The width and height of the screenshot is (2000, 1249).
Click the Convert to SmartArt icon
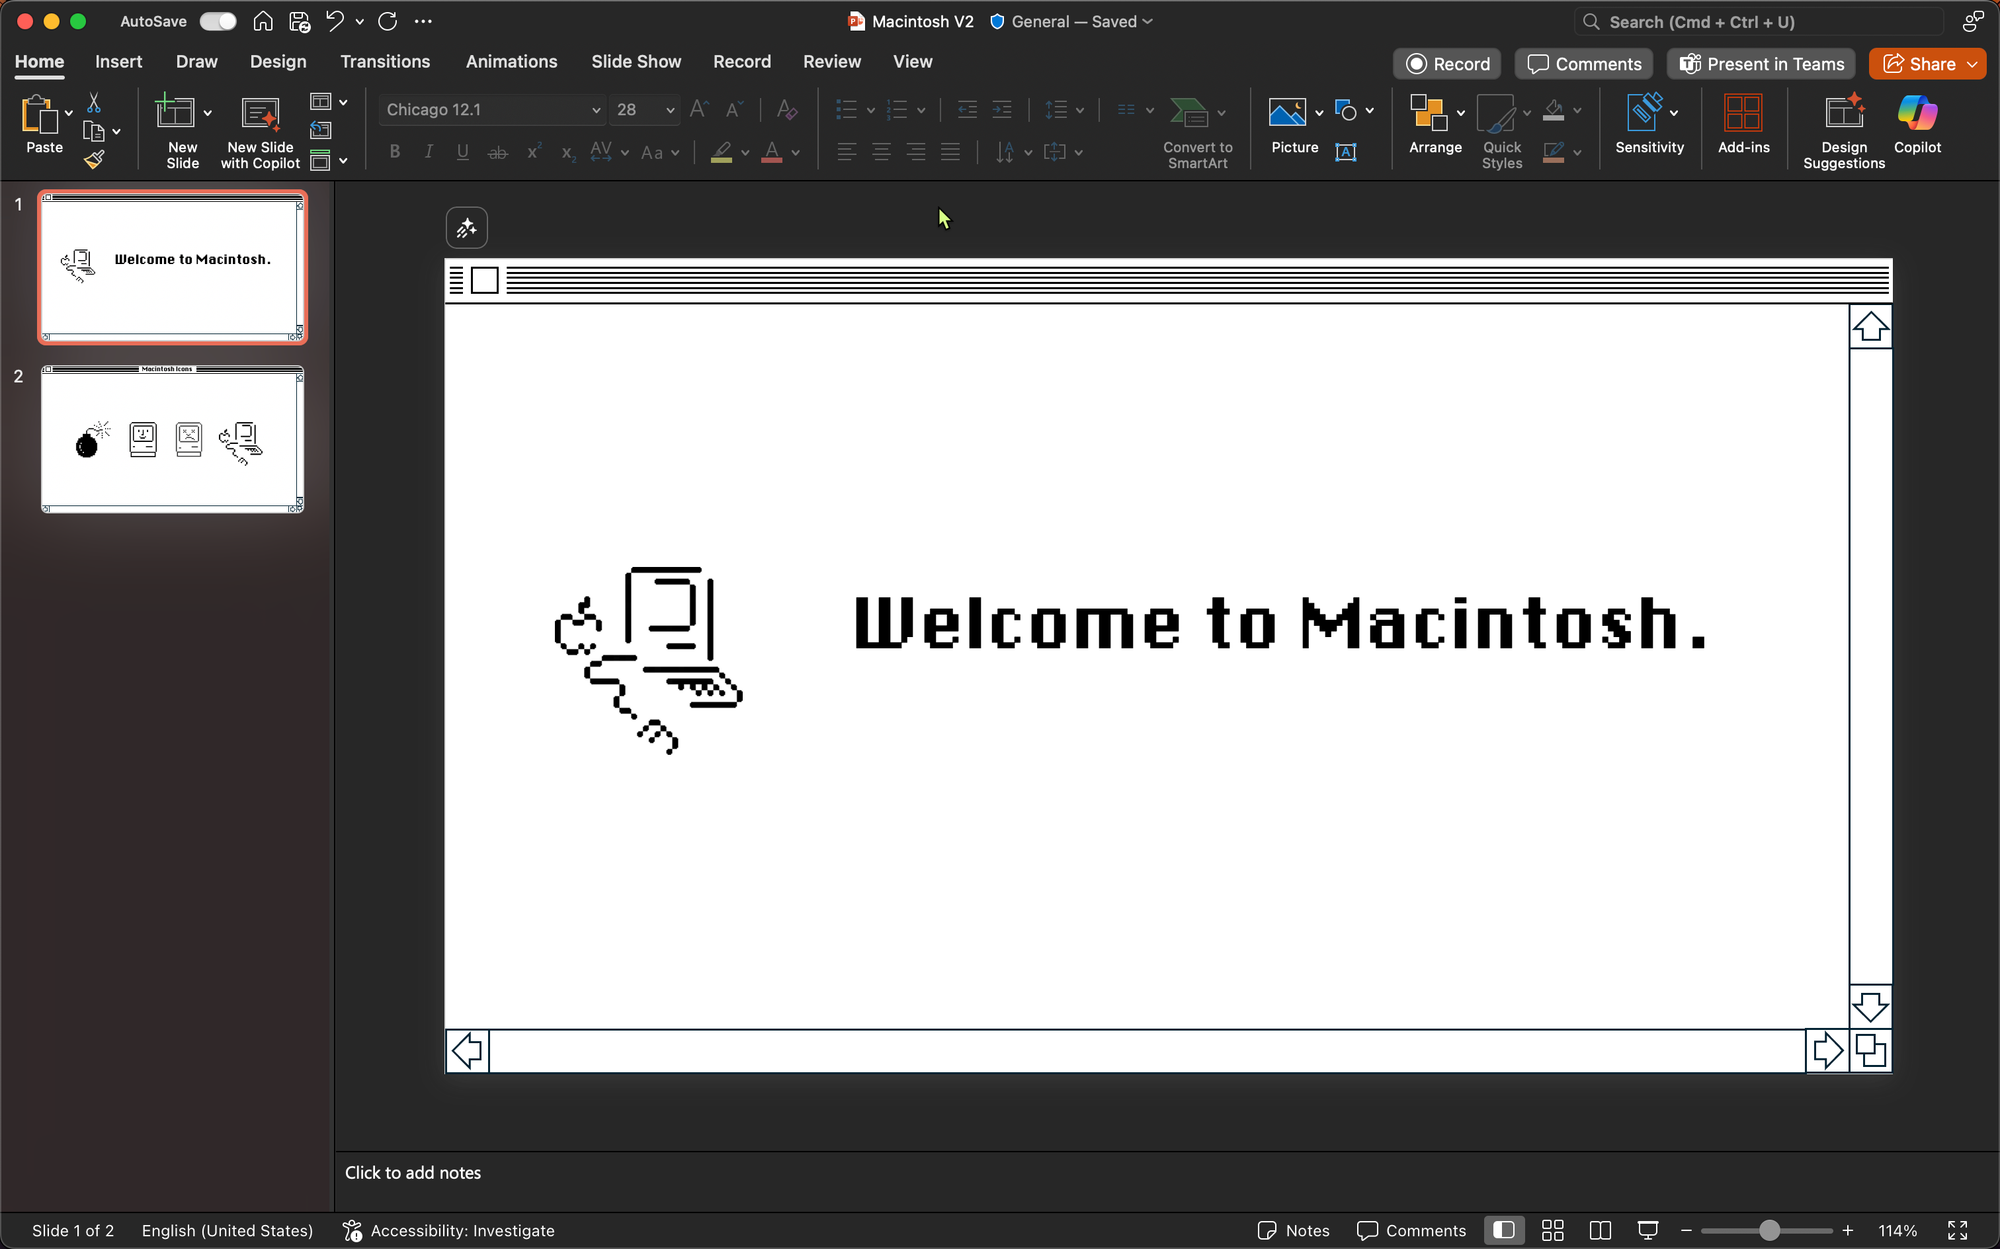(x=1189, y=113)
